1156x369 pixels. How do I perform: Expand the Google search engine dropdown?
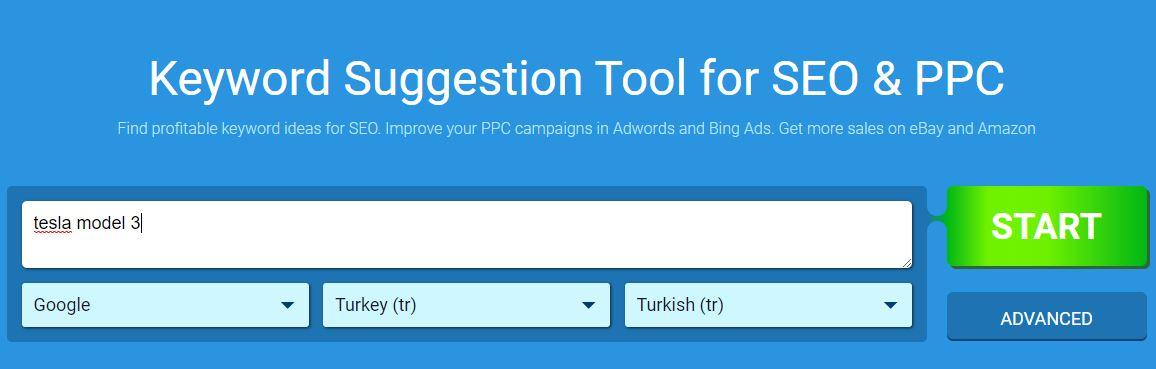coord(165,305)
